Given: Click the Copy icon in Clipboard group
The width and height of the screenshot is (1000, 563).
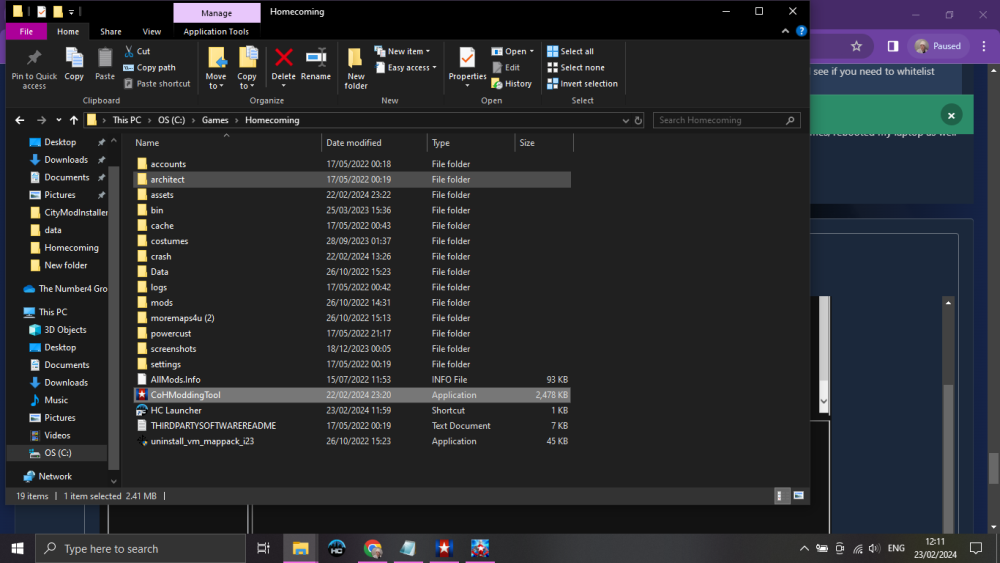Looking at the screenshot, I should (x=74, y=62).
